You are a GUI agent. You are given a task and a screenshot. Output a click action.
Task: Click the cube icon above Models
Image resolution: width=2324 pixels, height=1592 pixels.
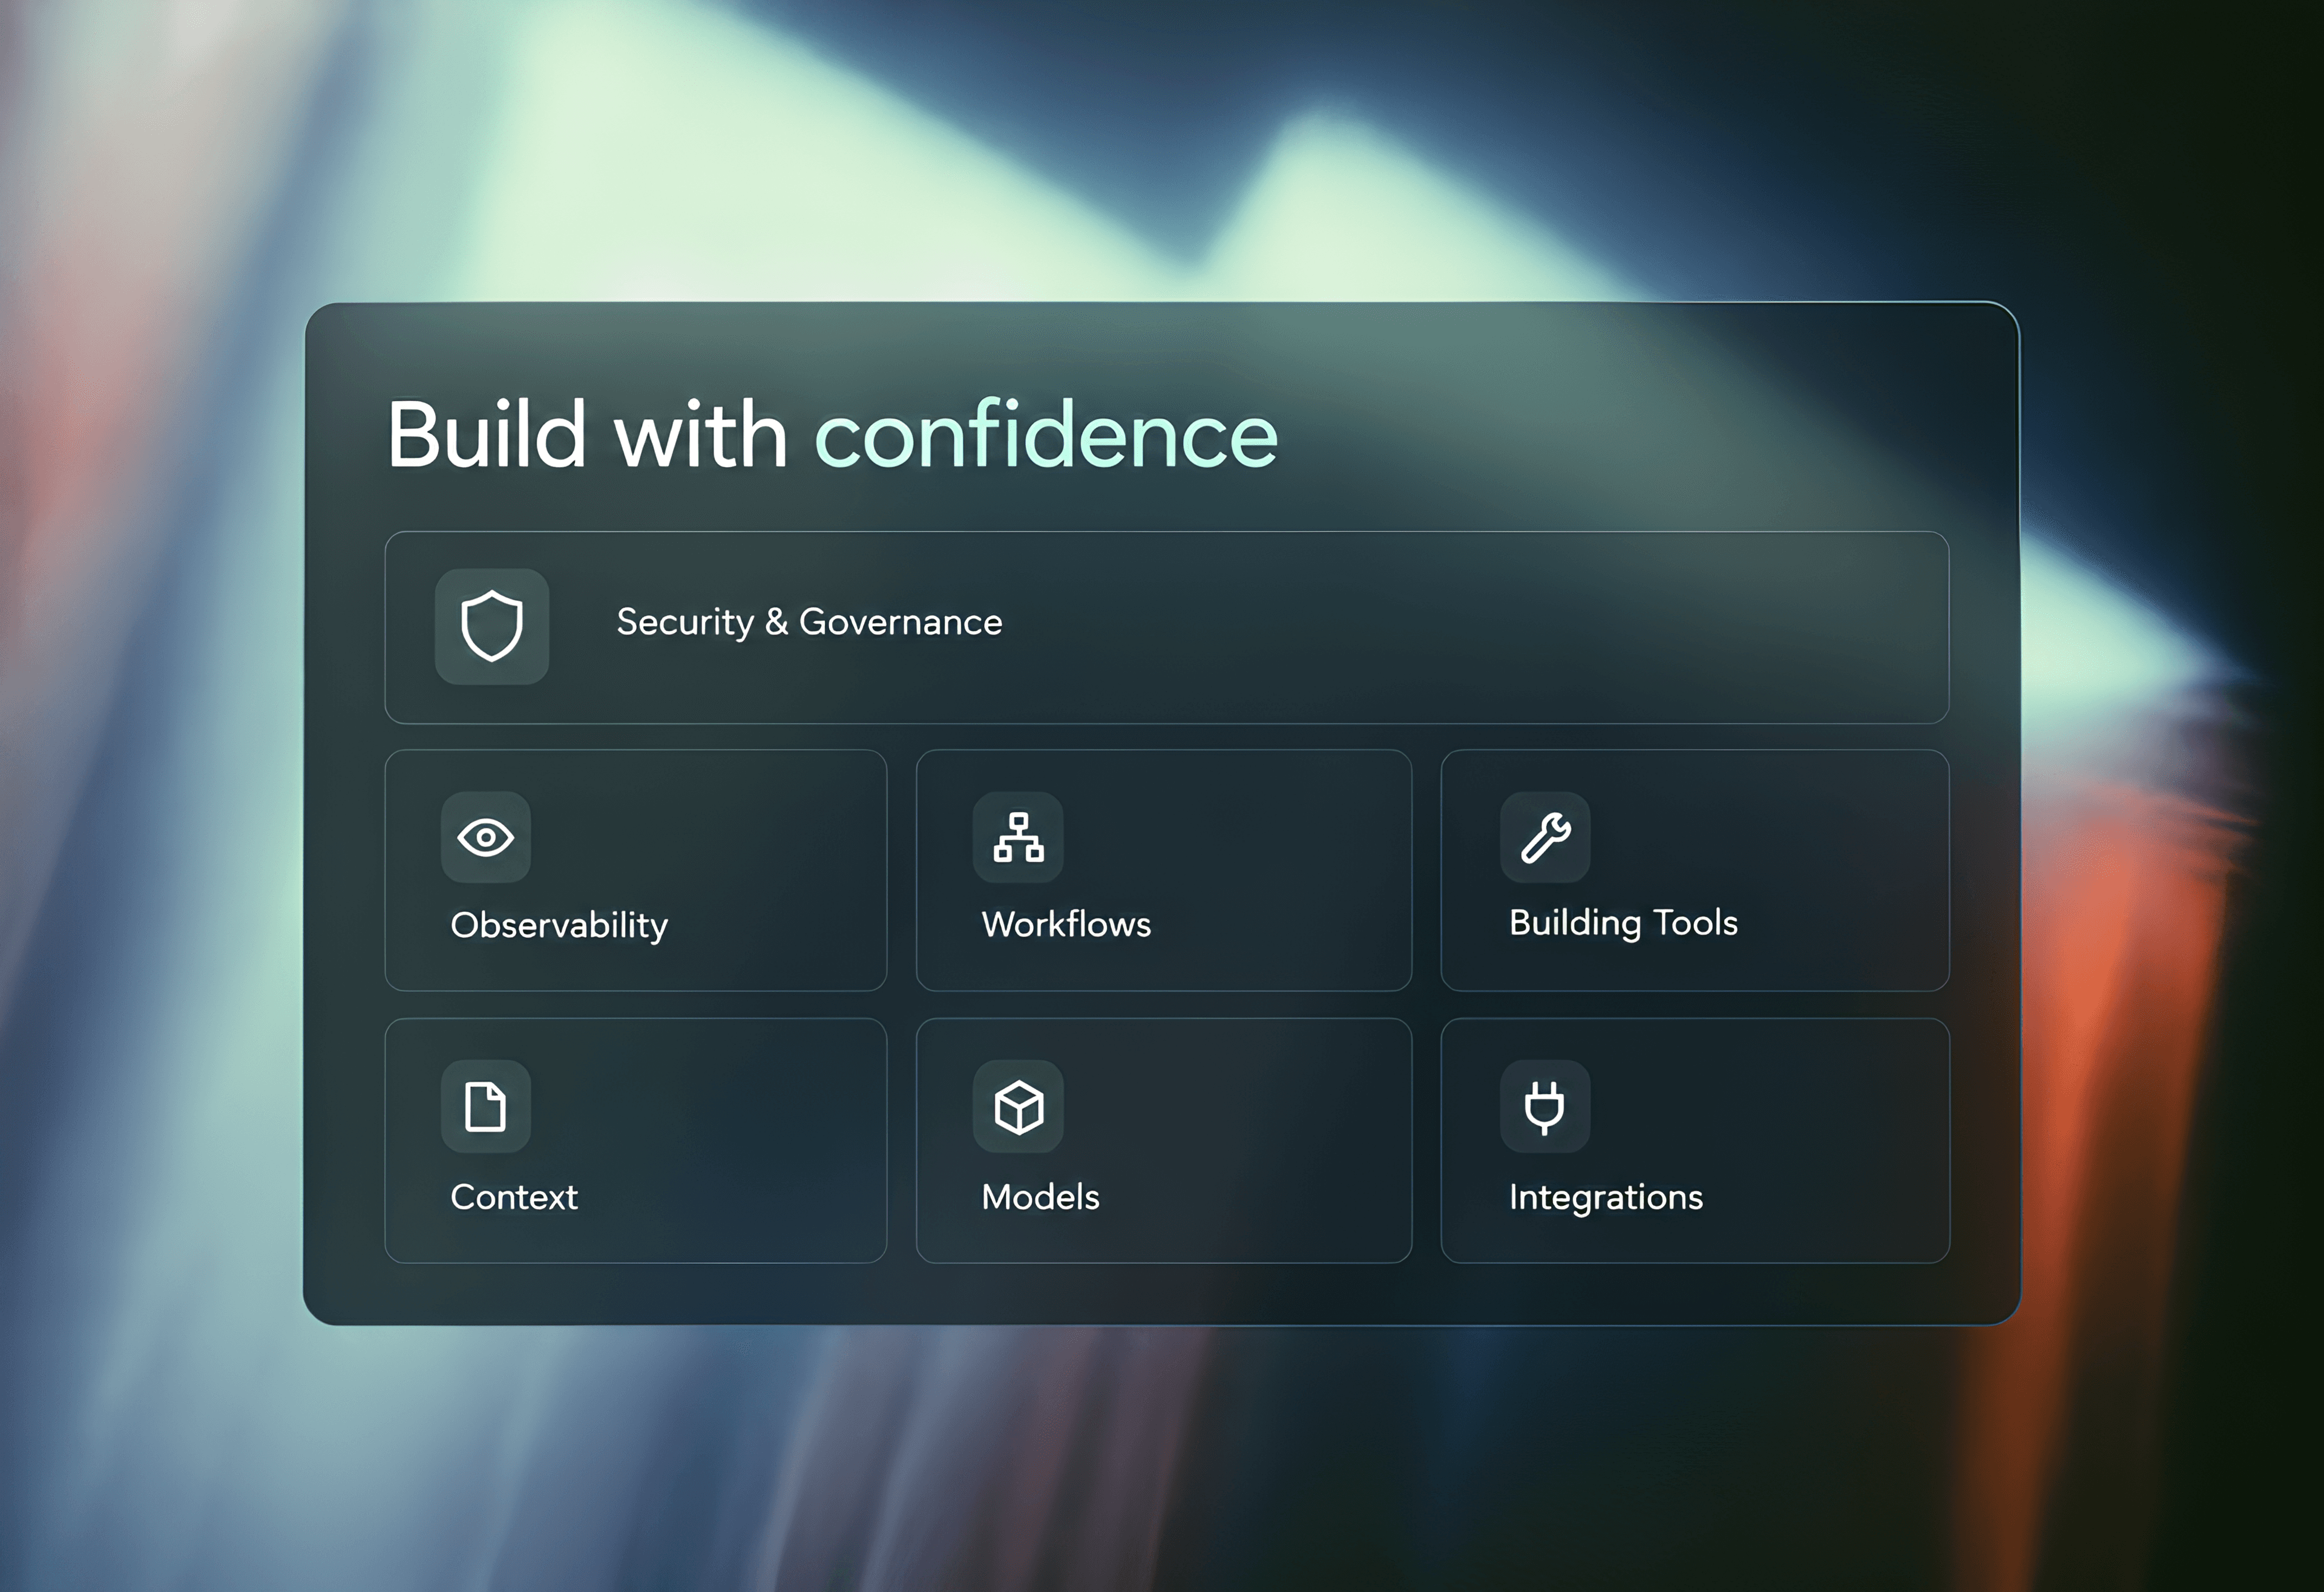pos(1018,1106)
